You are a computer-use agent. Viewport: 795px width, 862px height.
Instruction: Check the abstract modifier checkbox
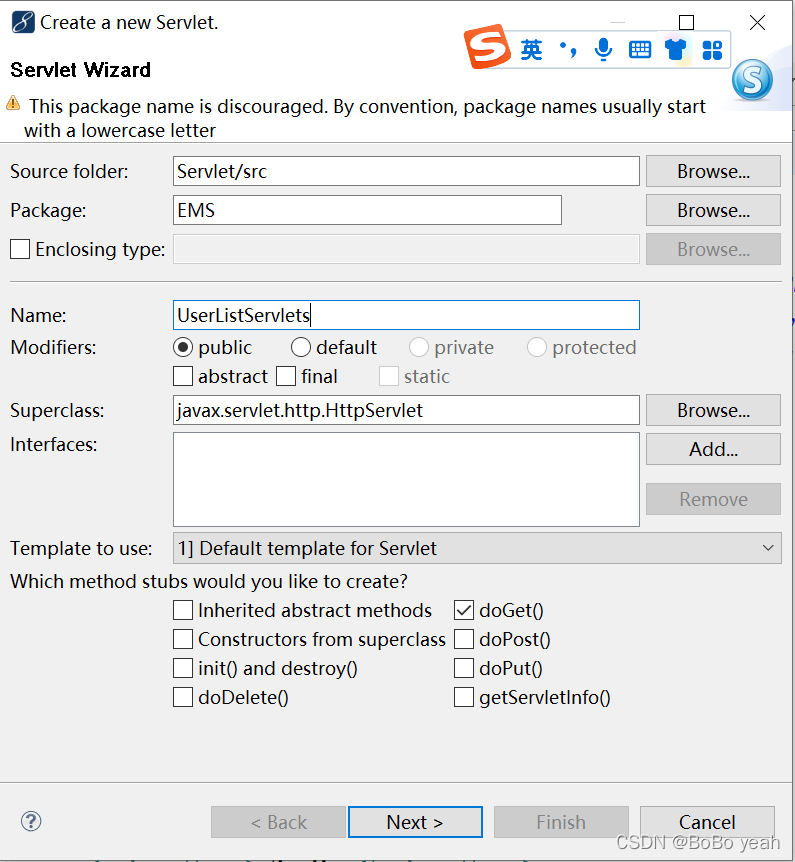coord(183,376)
